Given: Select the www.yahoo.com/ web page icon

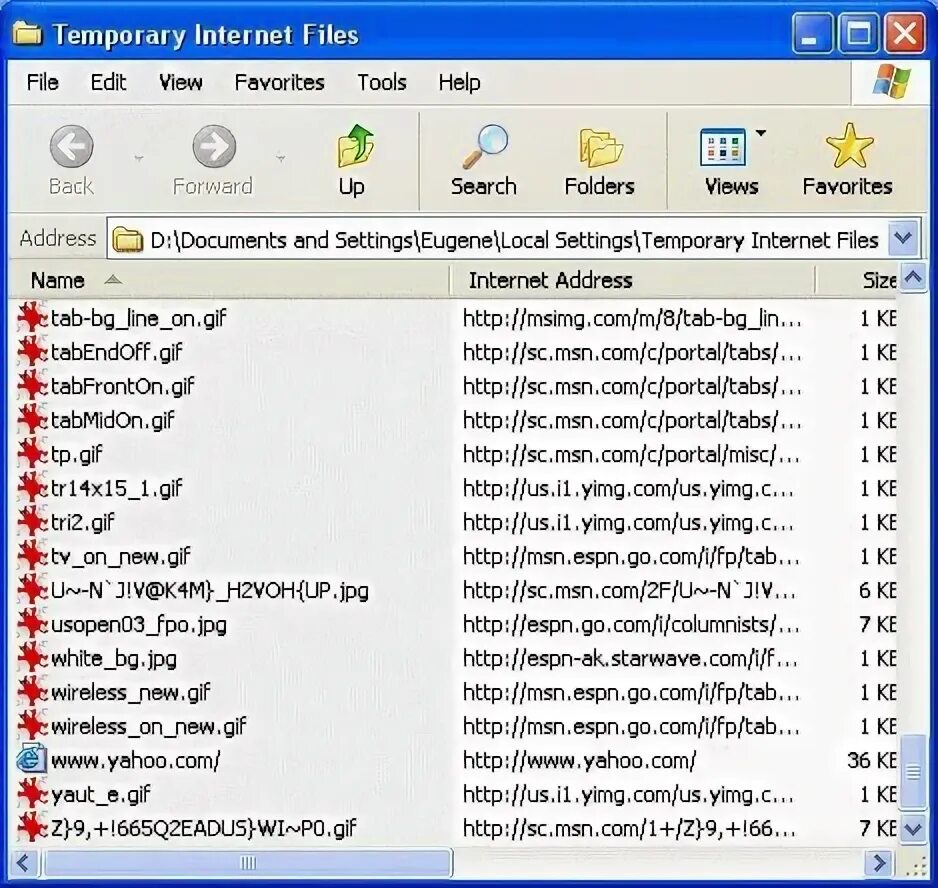Looking at the screenshot, I should tap(32, 760).
